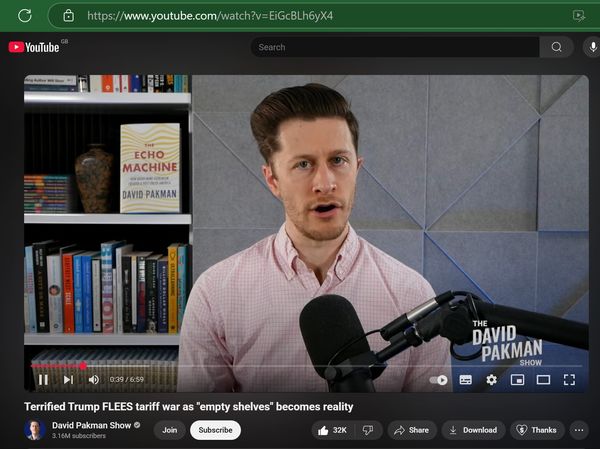Focus the YouTube Search field

coord(395,47)
